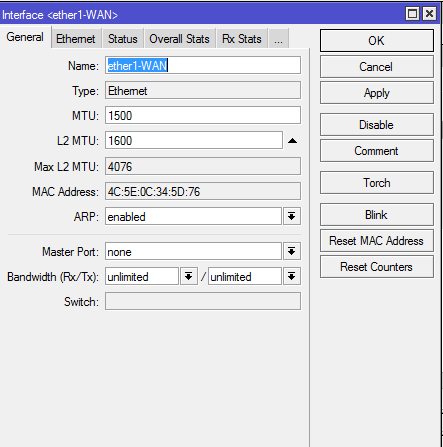Open the Rx Stats tab

242,39
